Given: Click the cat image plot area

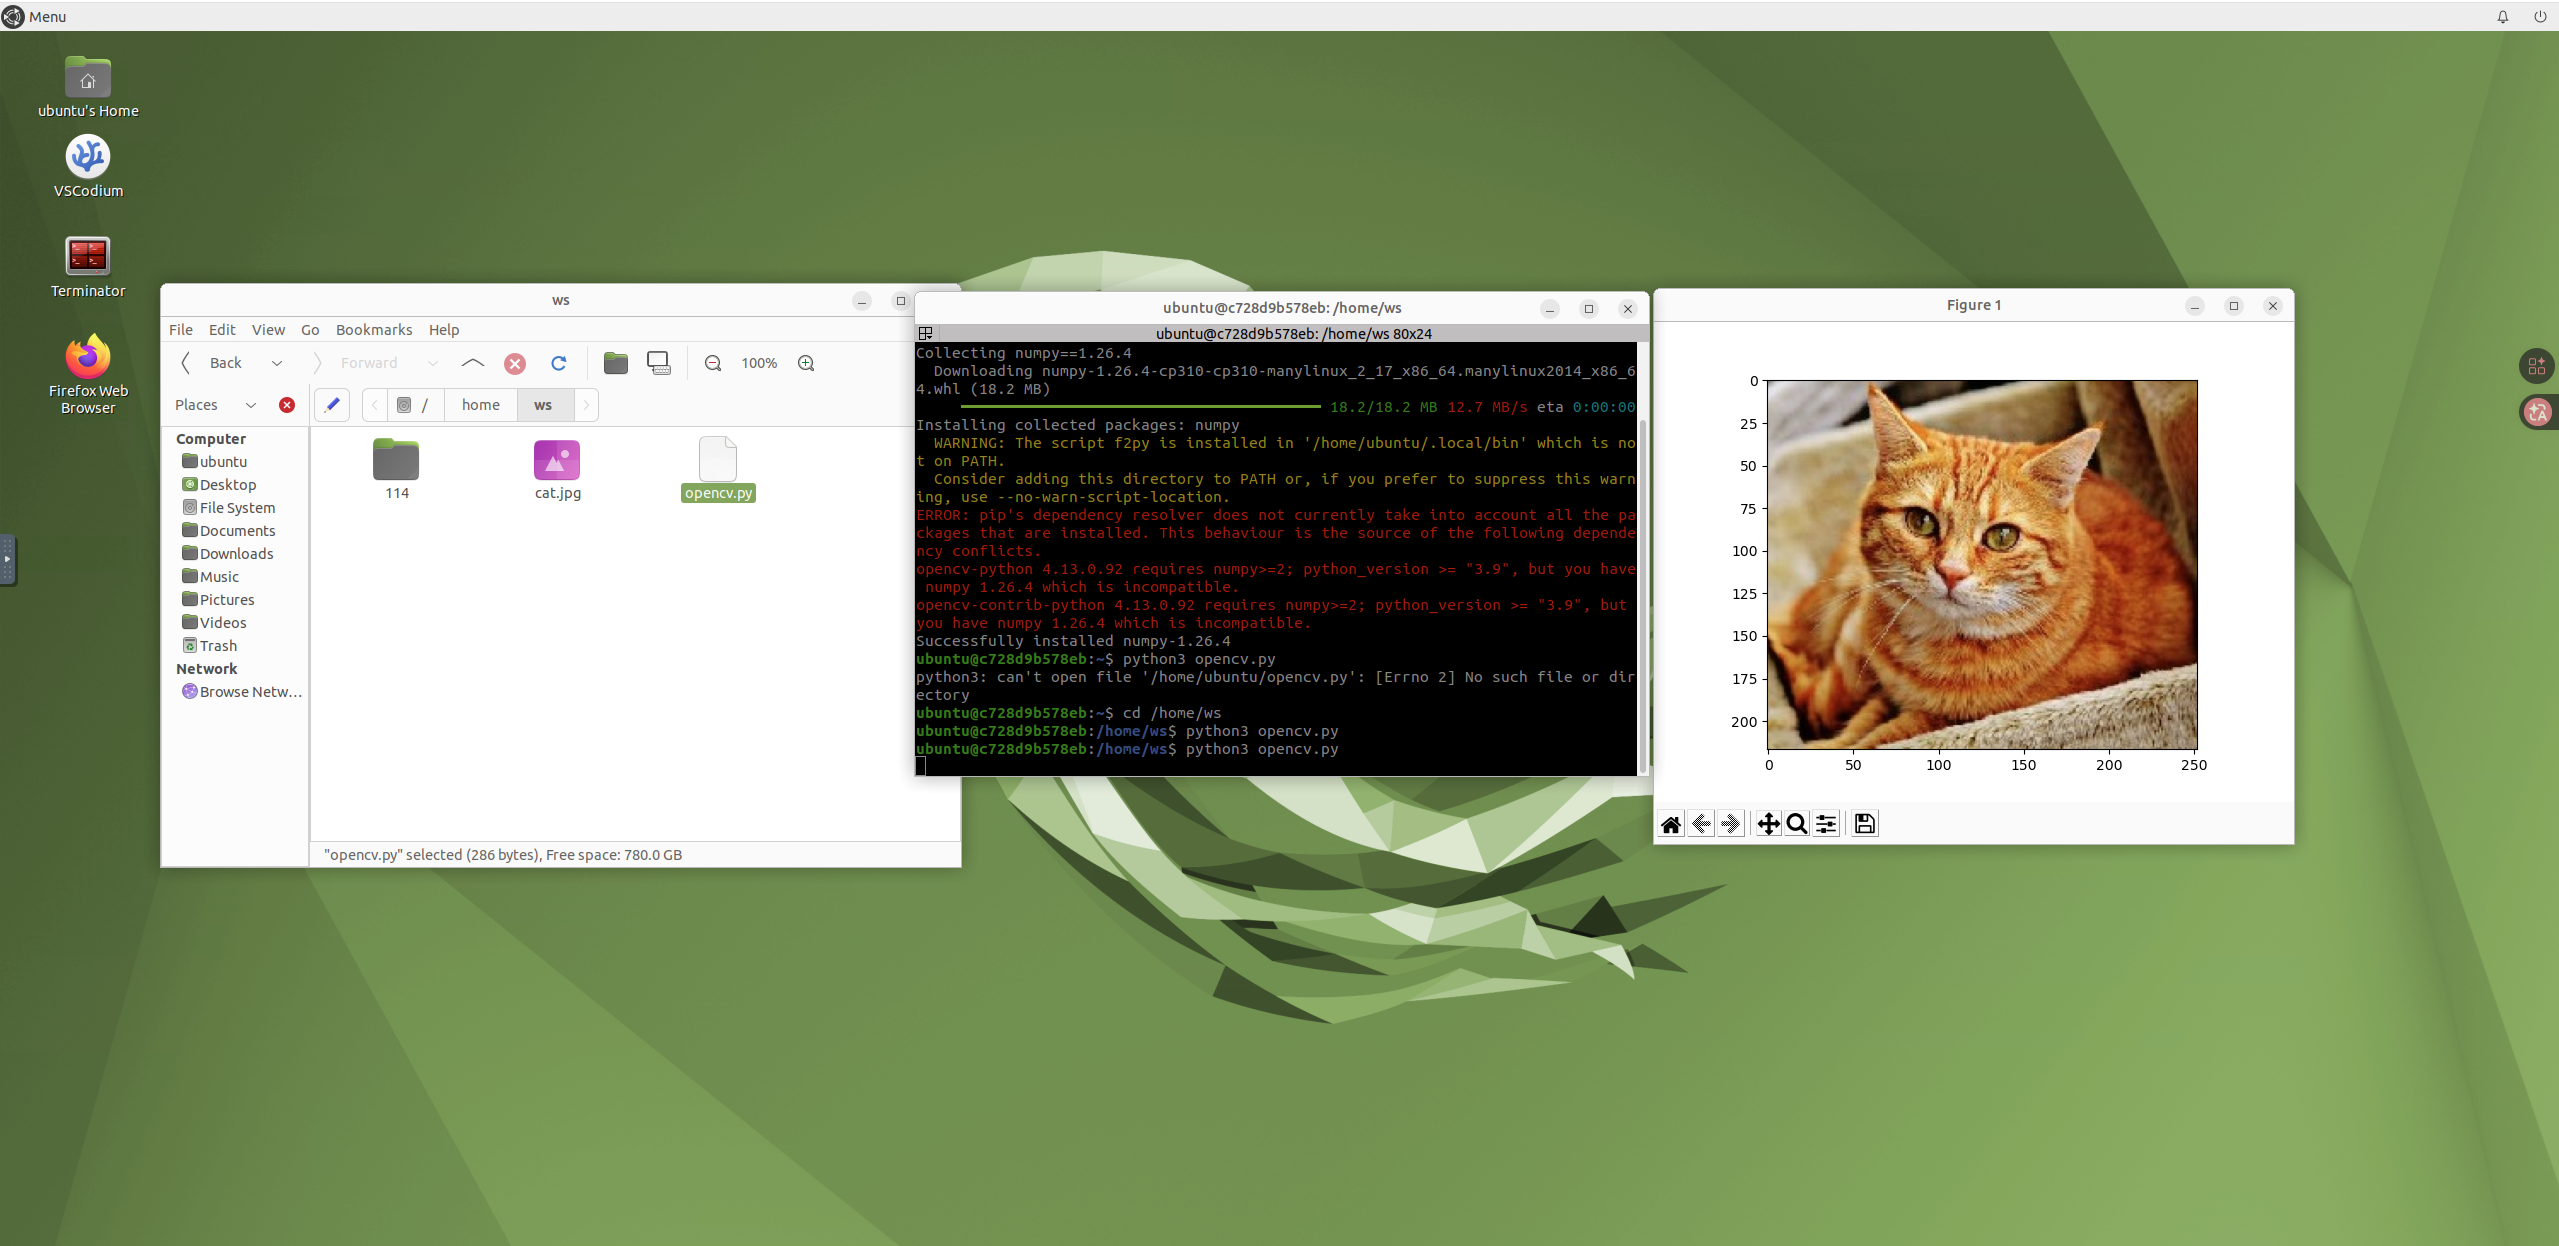Looking at the screenshot, I should pyautogui.click(x=1982, y=565).
